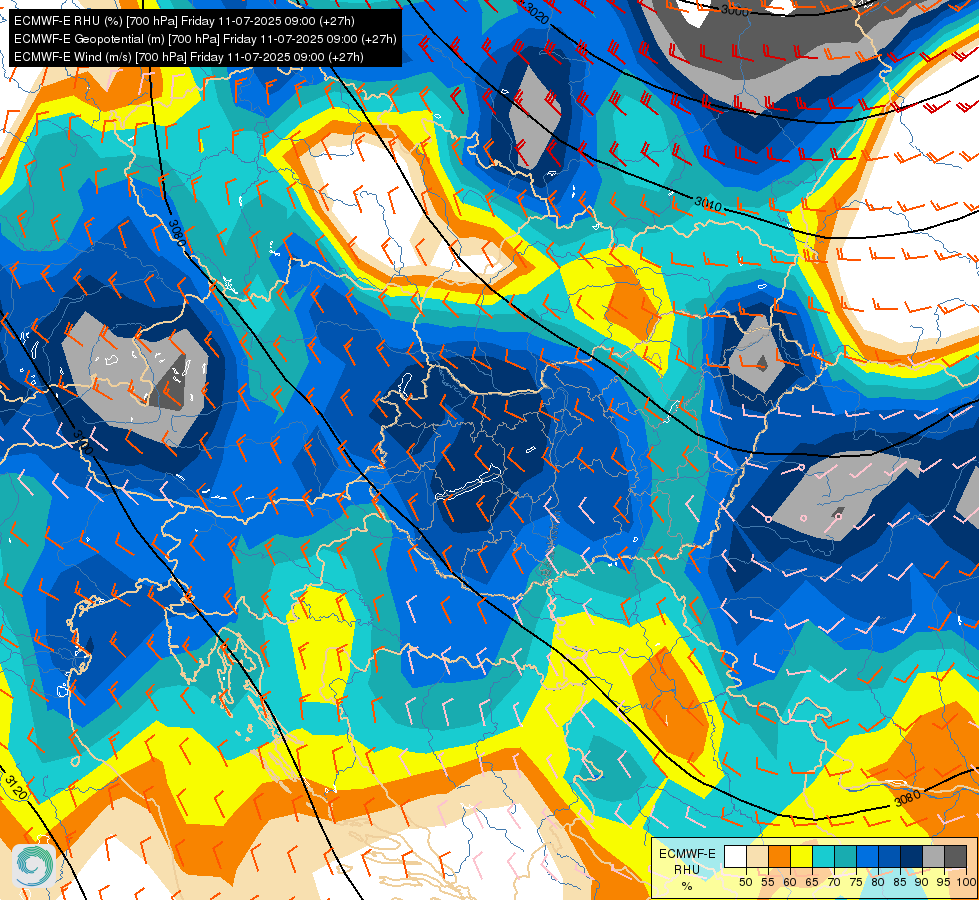This screenshot has width=979, height=900.
Task: Click the legend tick label 75
Action: point(856,882)
